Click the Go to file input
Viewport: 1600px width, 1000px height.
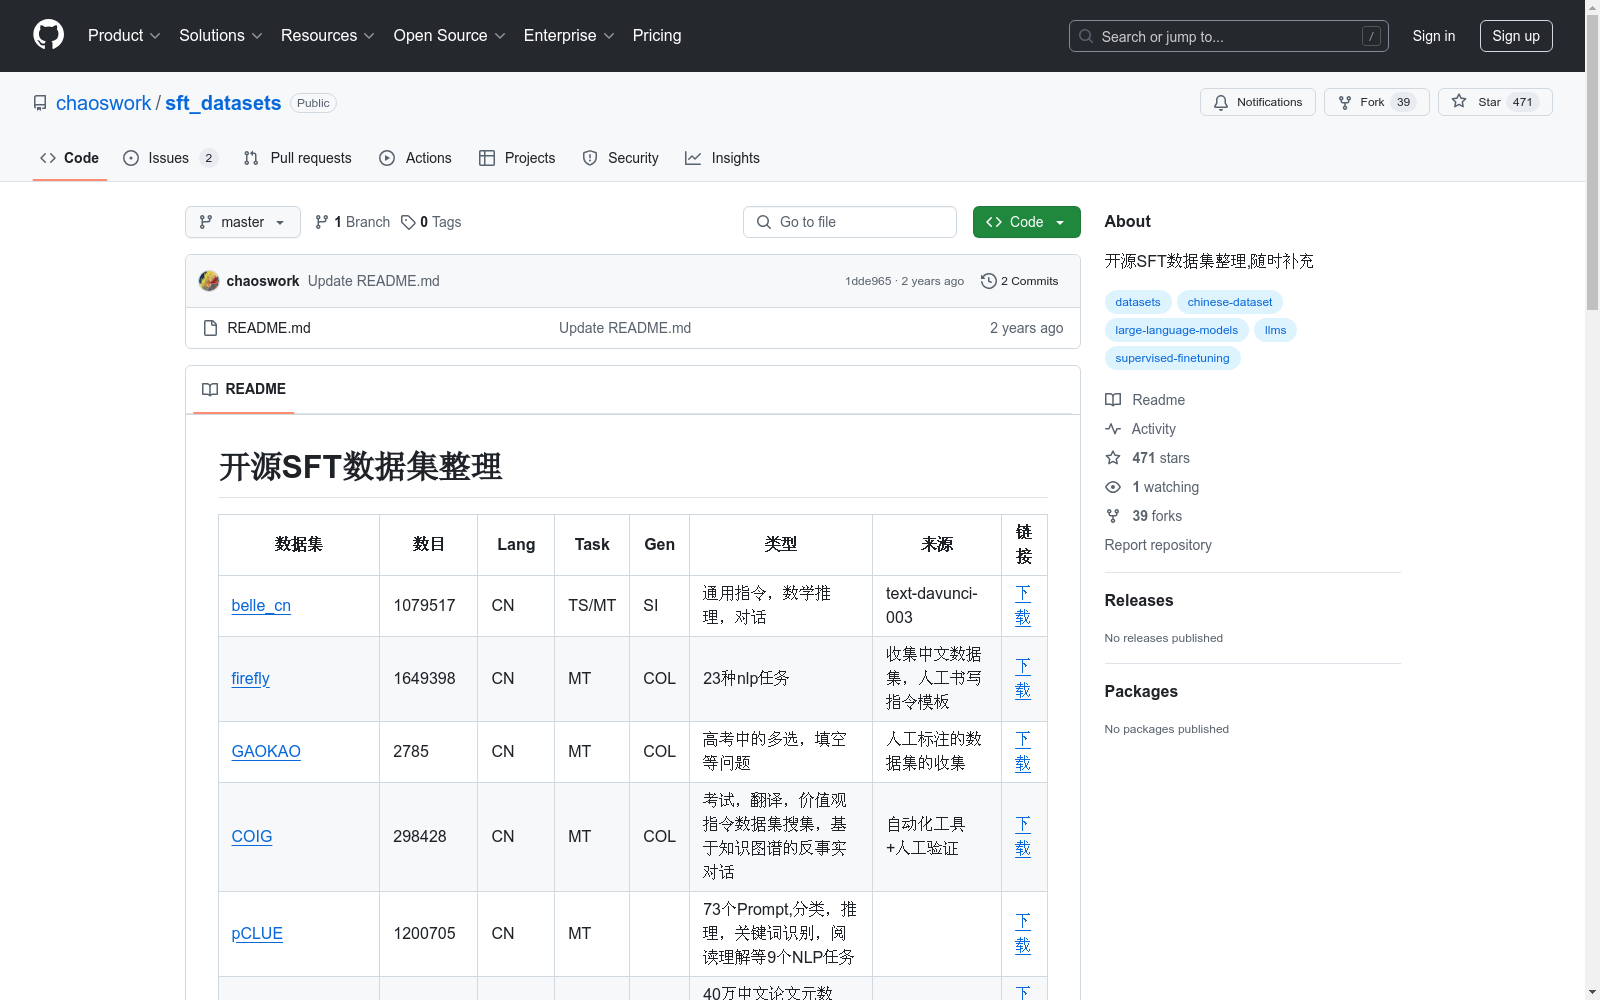coord(850,222)
